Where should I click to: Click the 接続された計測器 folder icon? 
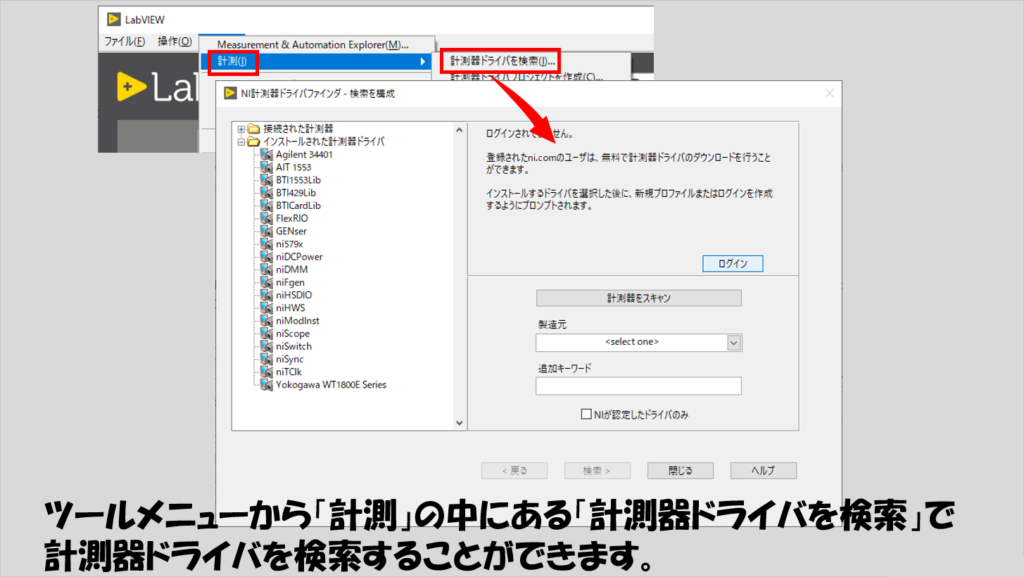pos(253,129)
